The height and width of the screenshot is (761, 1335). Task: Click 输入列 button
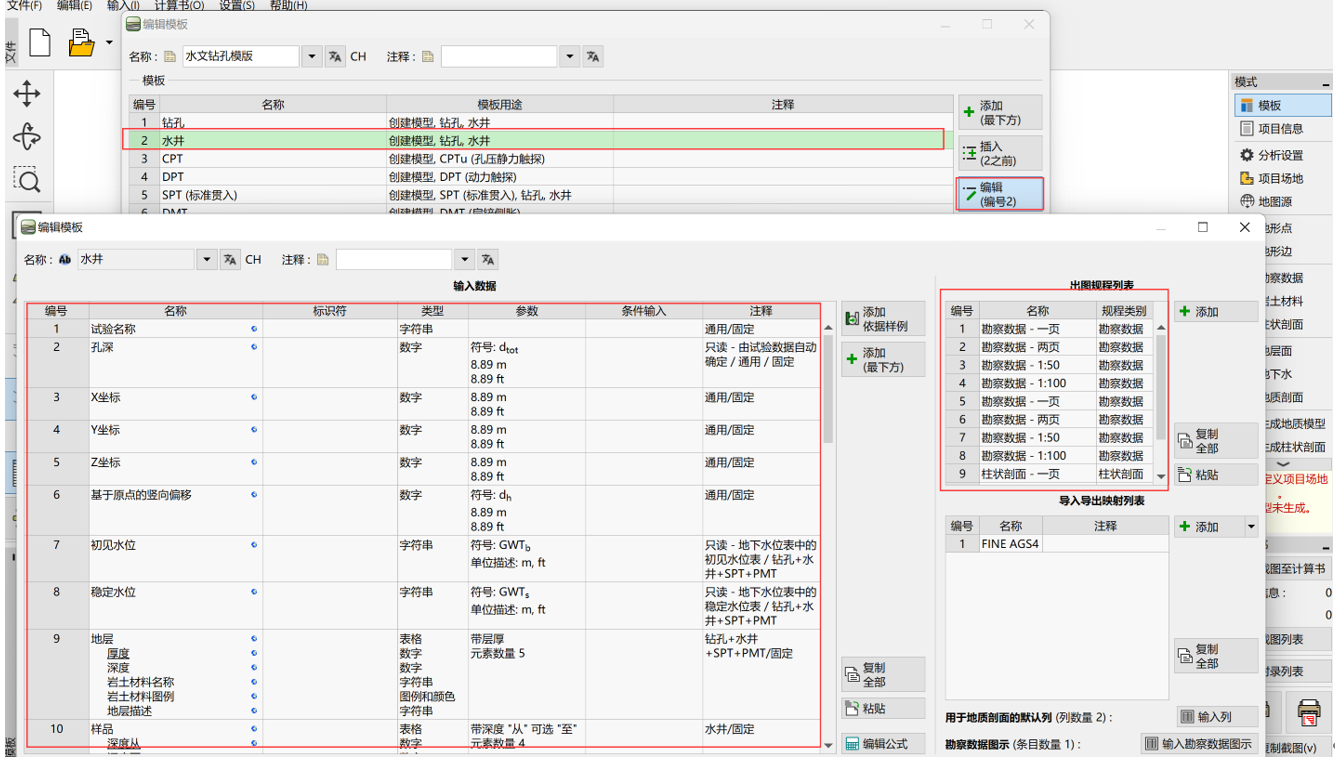(x=1216, y=717)
